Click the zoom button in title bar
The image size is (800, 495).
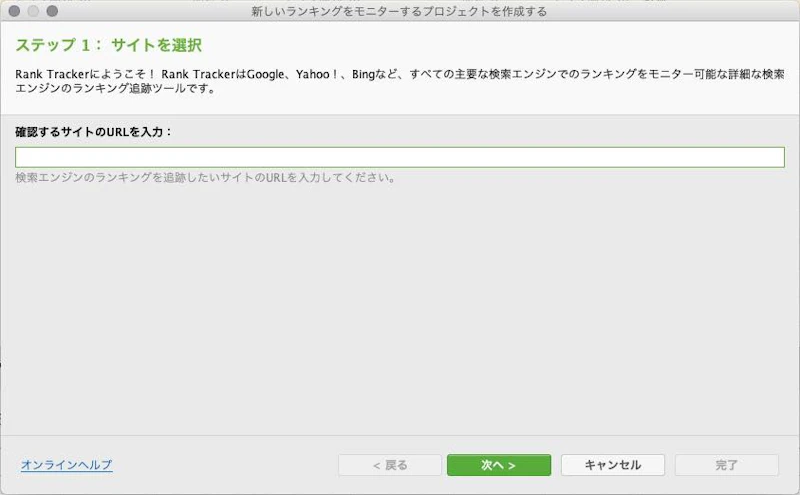[x=52, y=11]
